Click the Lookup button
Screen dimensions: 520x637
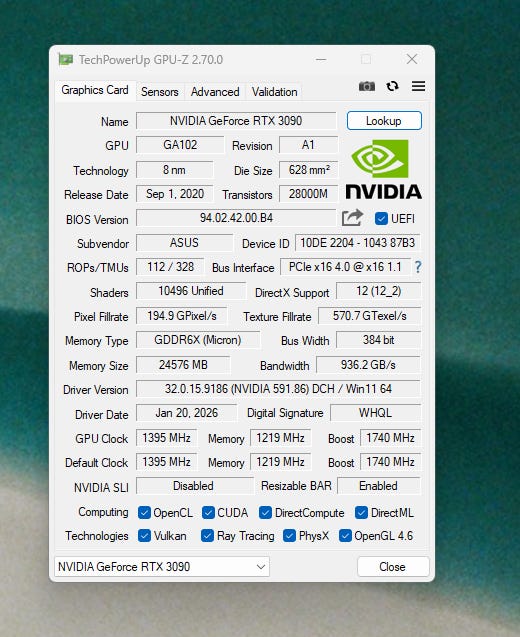(x=384, y=121)
